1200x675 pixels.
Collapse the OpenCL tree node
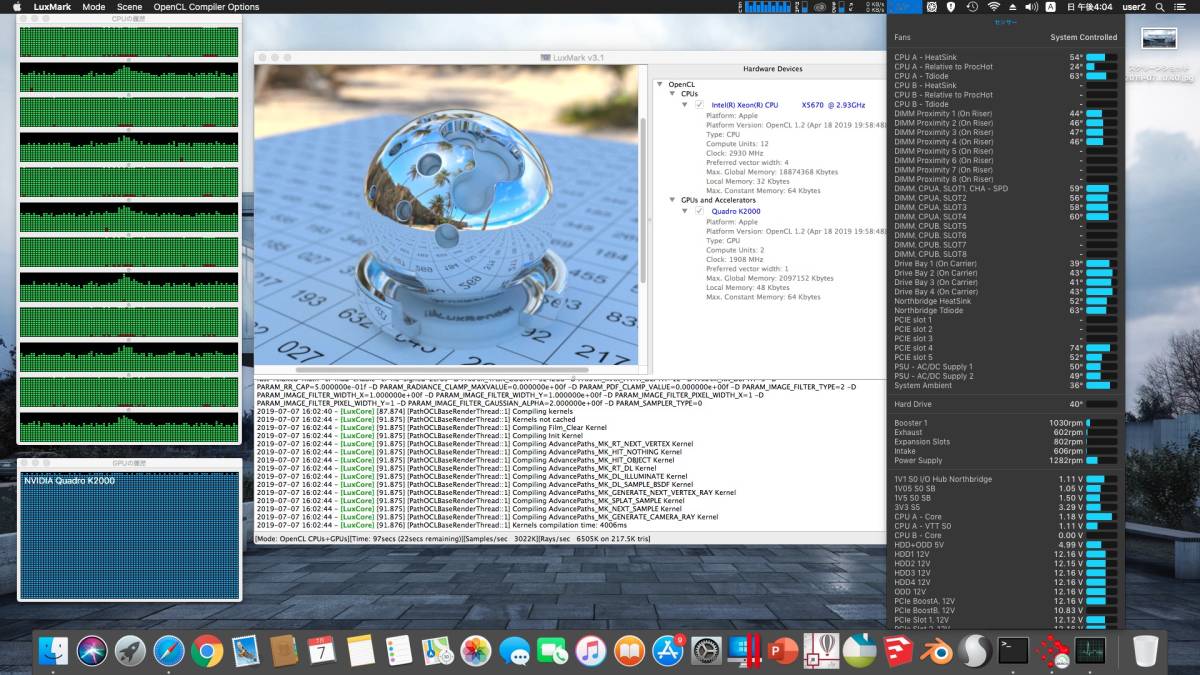pos(660,85)
